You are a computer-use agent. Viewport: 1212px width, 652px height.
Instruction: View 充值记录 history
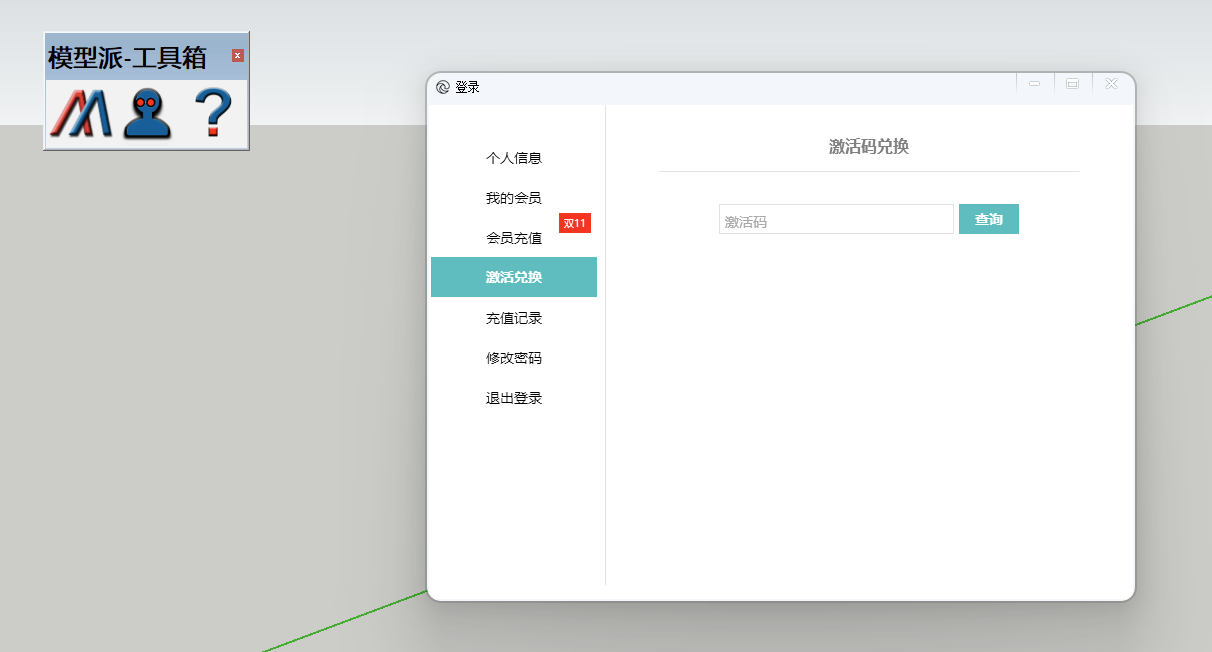click(x=513, y=318)
